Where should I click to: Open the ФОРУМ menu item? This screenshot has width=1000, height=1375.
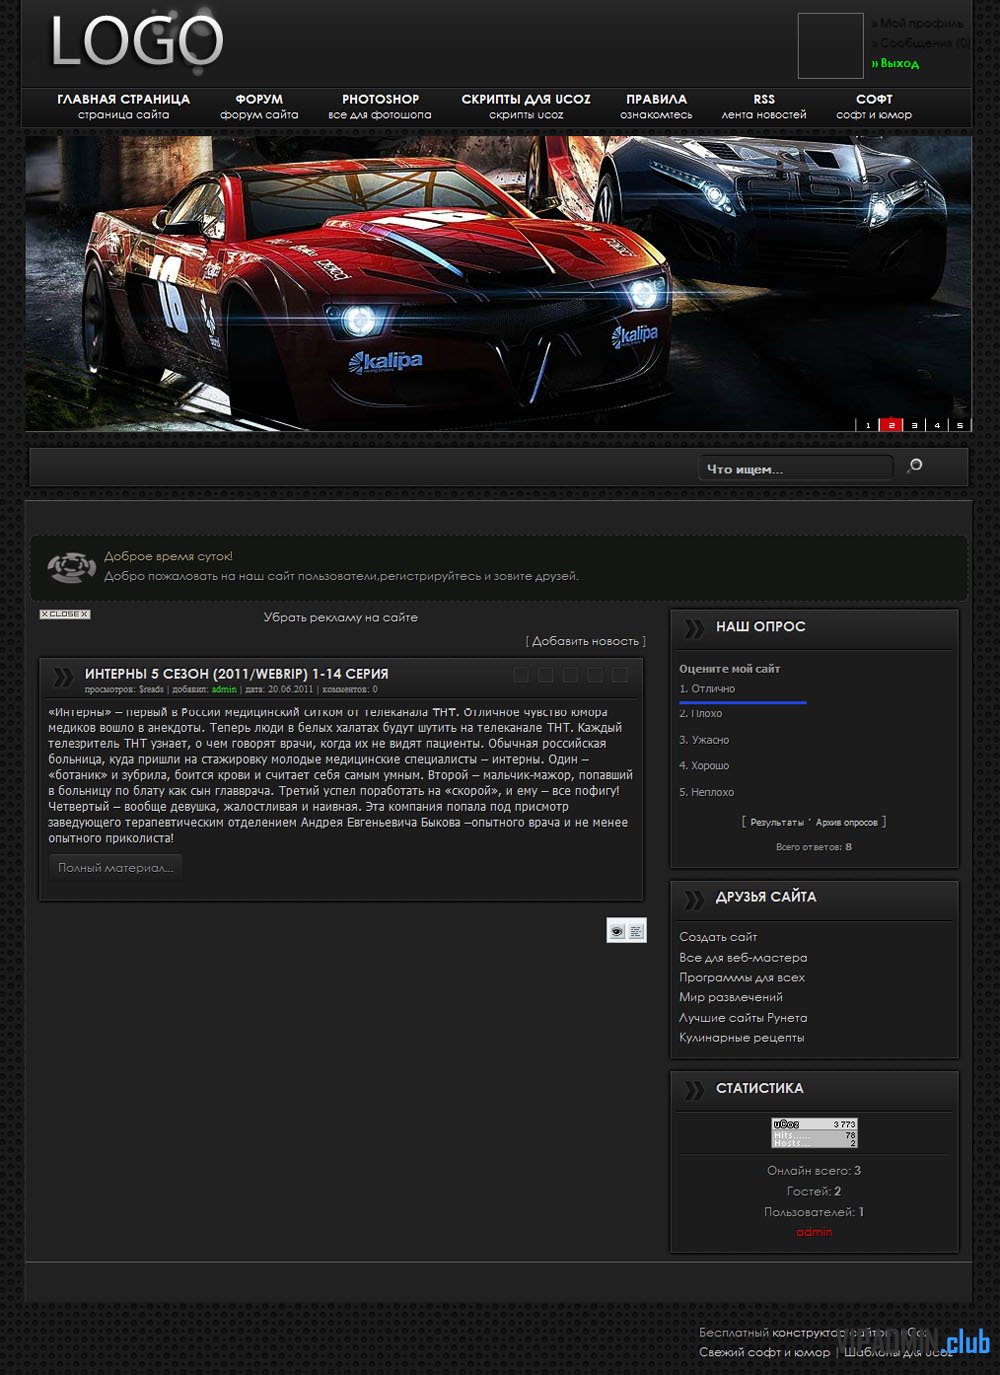[259, 106]
